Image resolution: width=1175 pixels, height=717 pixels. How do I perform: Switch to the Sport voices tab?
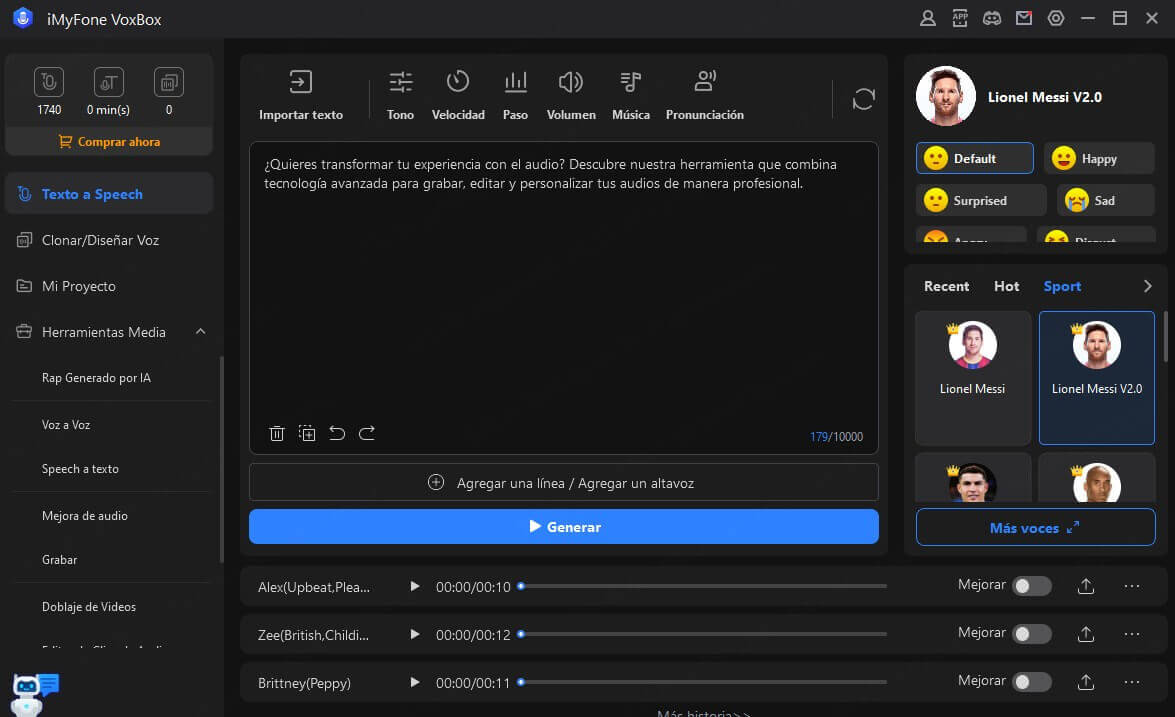pos(1062,286)
